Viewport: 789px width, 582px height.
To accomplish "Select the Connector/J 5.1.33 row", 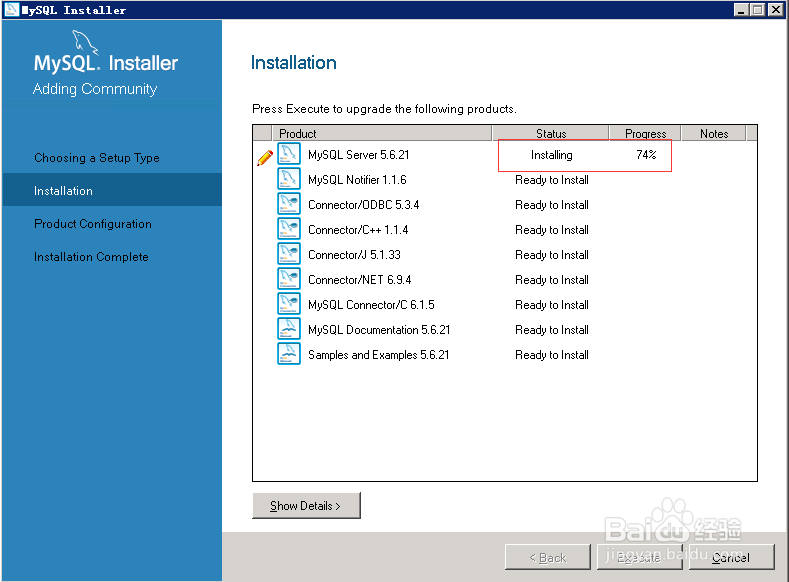I will pyautogui.click(x=505, y=255).
